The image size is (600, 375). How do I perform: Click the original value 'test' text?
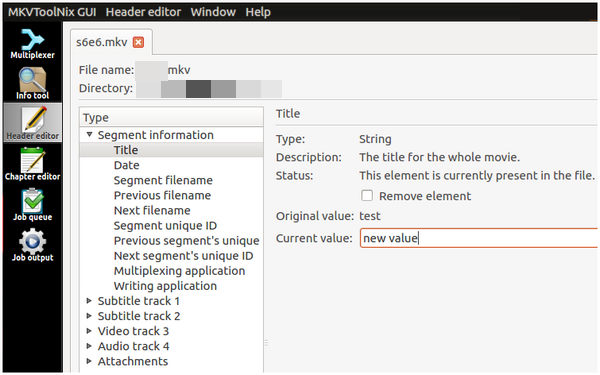[x=370, y=216]
